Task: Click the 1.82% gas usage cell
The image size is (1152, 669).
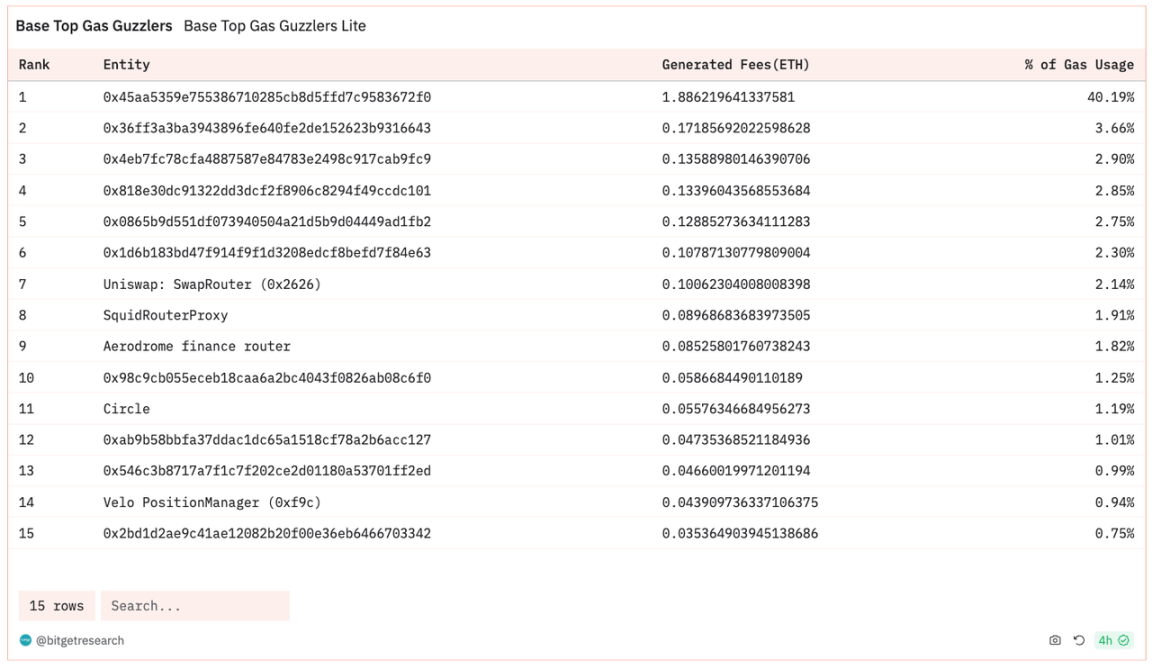Action: 1115,346
